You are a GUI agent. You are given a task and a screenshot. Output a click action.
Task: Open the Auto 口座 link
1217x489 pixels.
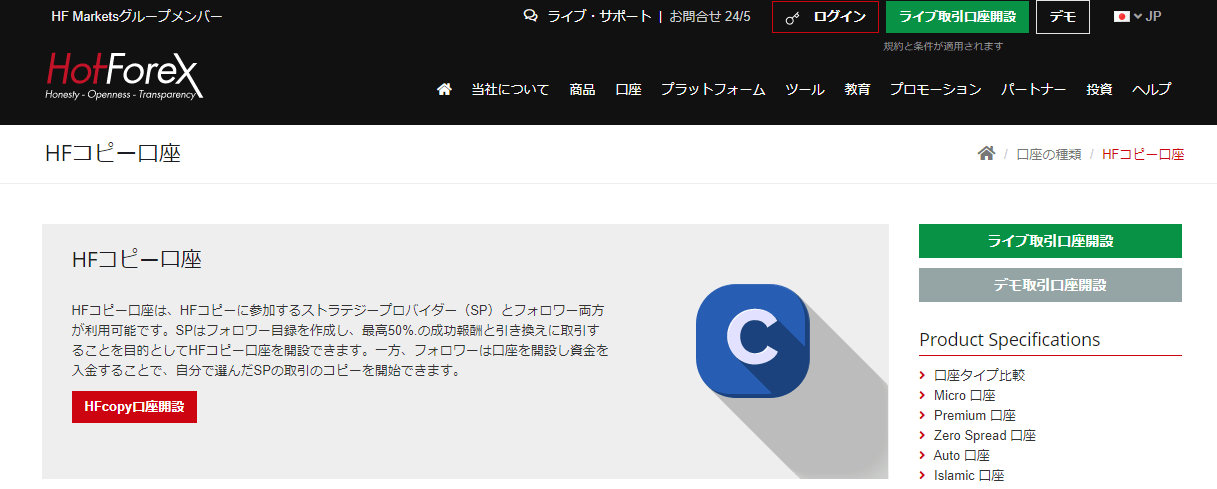pyautogui.click(x=961, y=455)
